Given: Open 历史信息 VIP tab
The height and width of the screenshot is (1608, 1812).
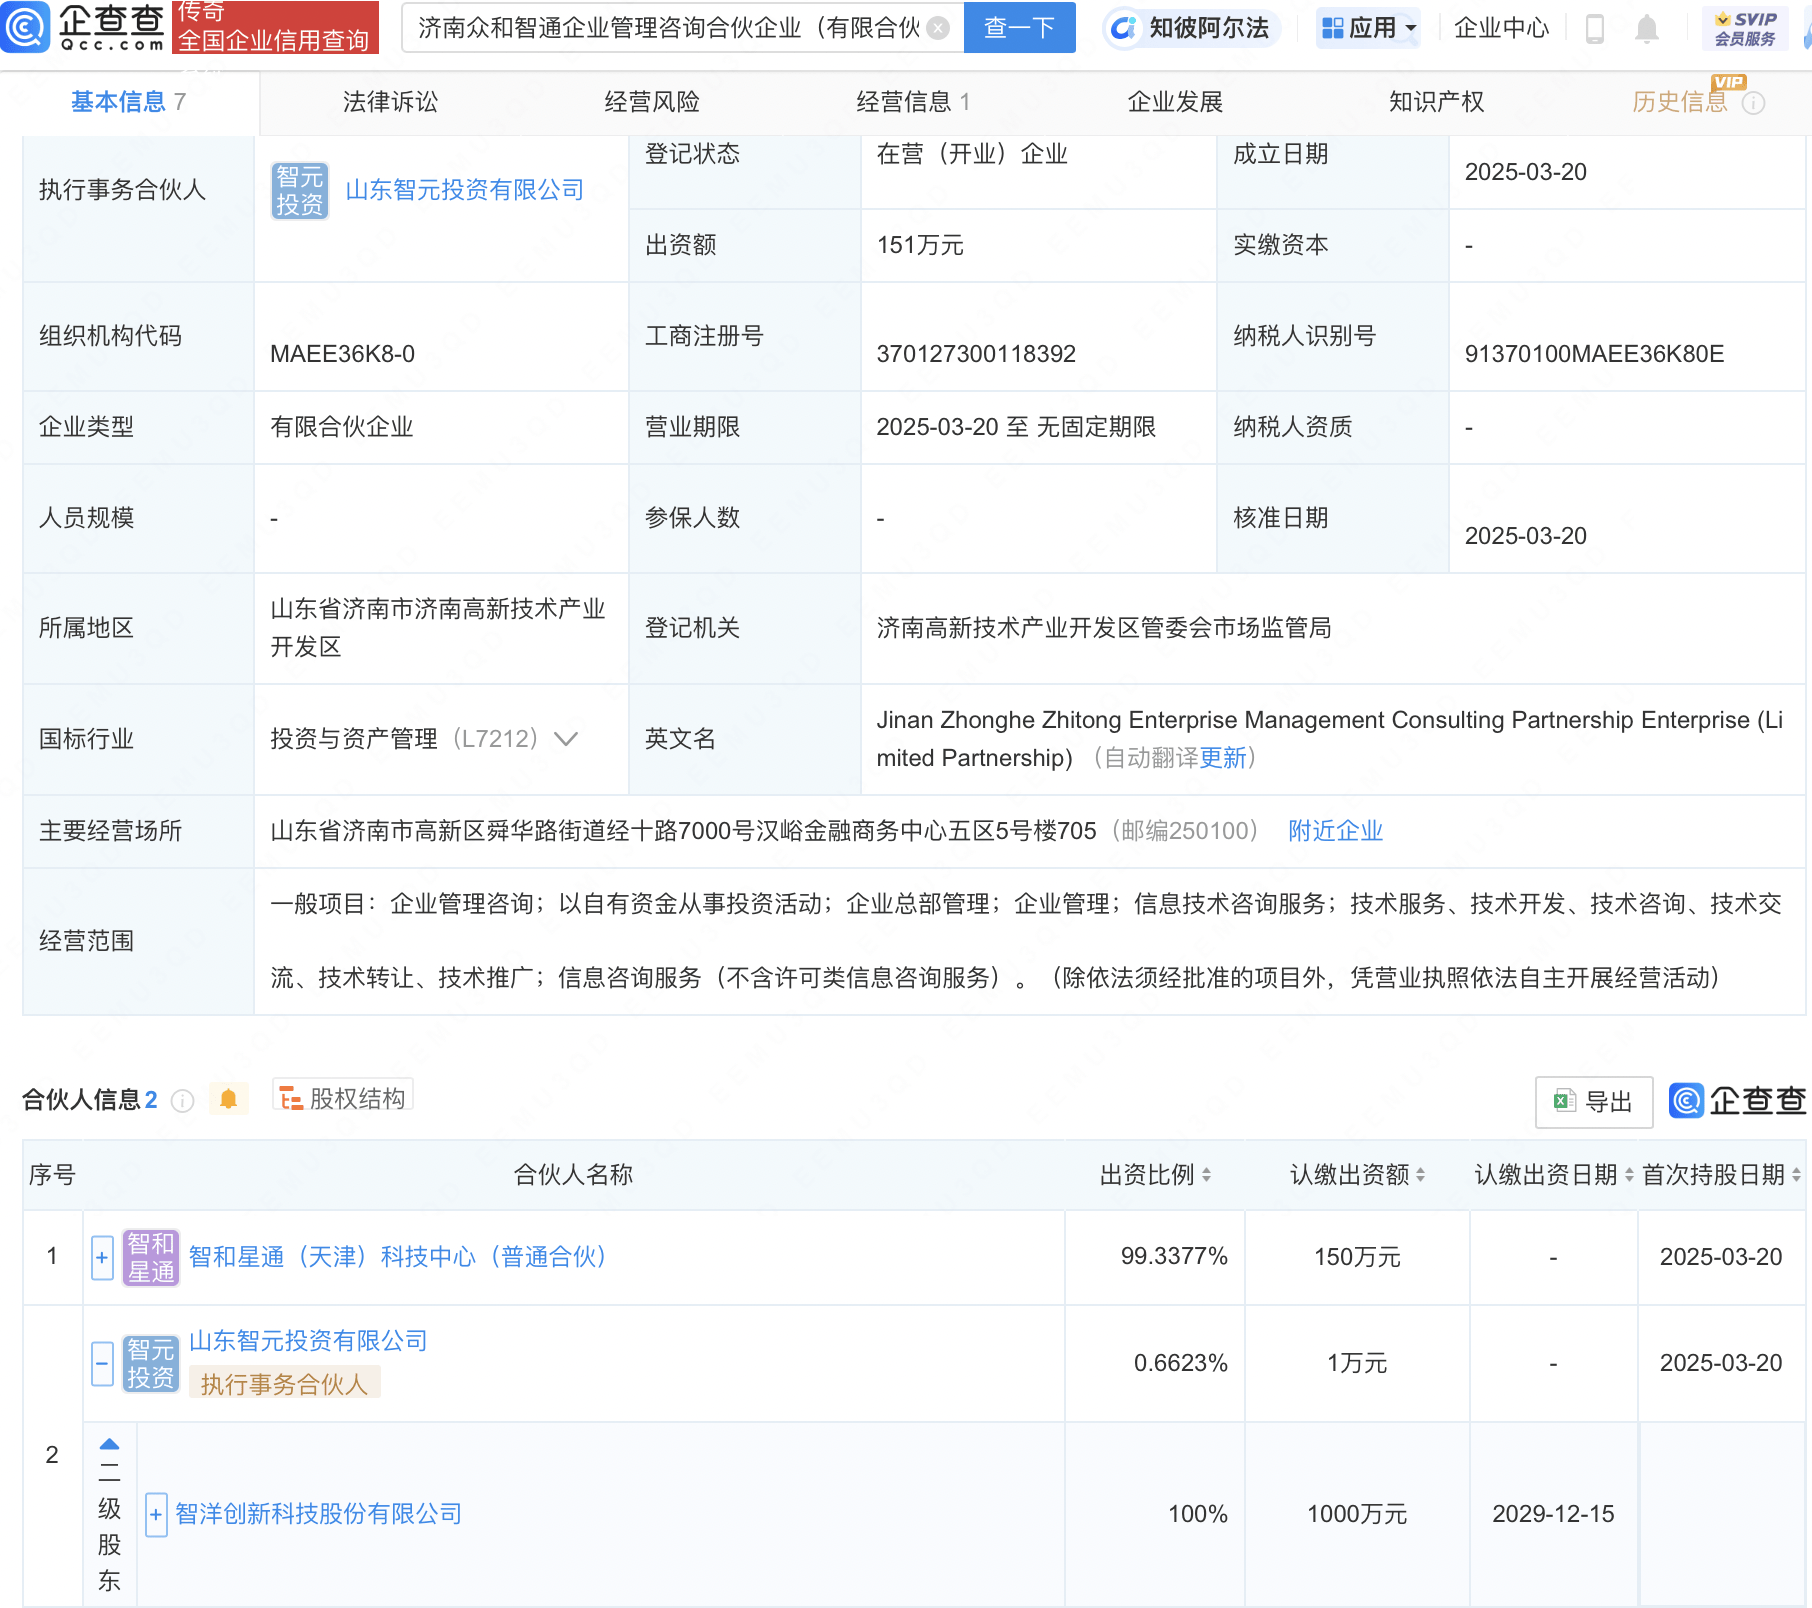Looking at the screenshot, I should [x=1680, y=102].
